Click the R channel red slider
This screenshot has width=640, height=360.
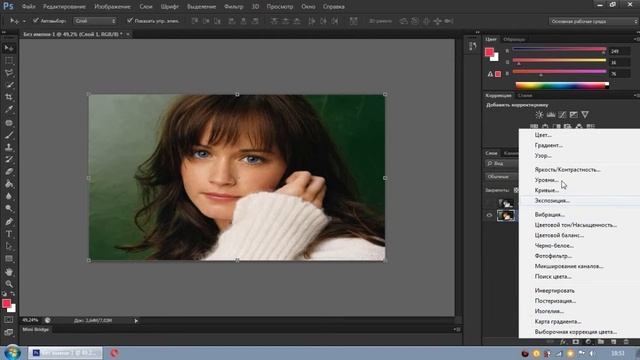point(559,50)
